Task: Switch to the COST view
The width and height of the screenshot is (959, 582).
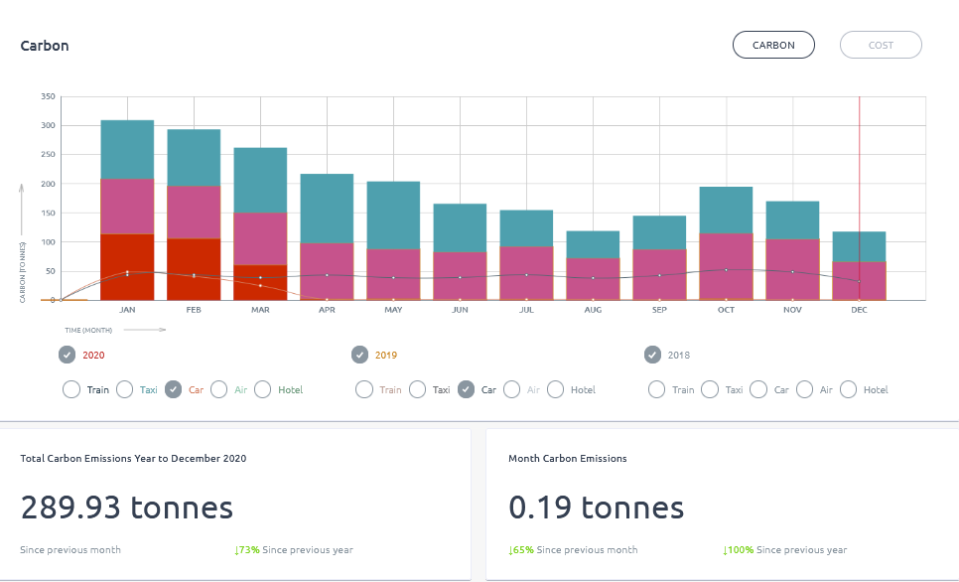Action: tap(880, 45)
